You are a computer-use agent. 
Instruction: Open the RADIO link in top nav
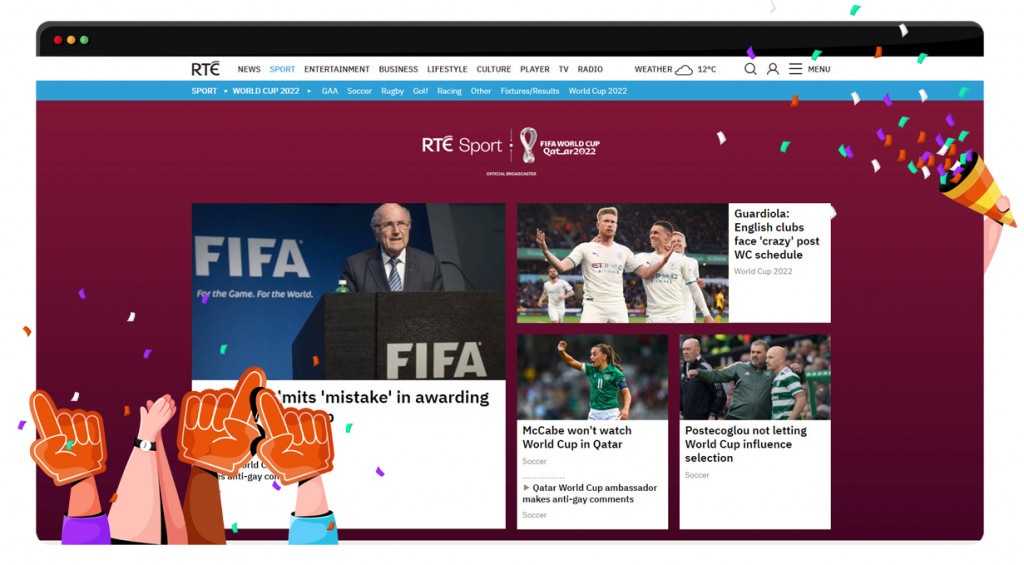(590, 69)
